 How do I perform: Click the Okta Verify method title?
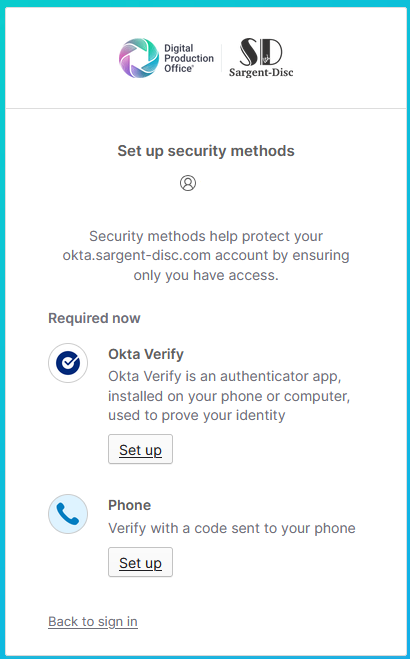pos(146,354)
